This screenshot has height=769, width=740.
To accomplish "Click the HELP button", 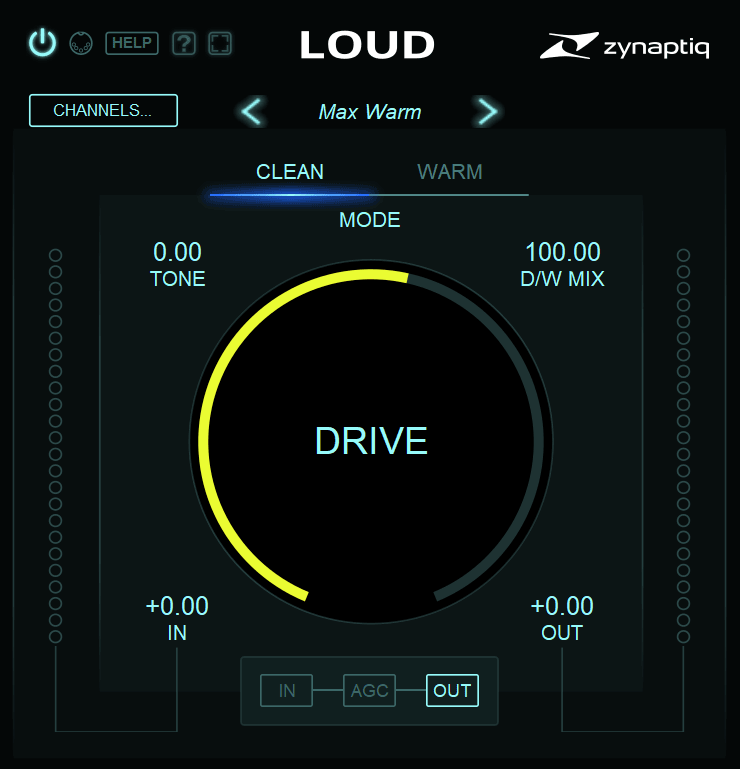I will [x=132, y=43].
